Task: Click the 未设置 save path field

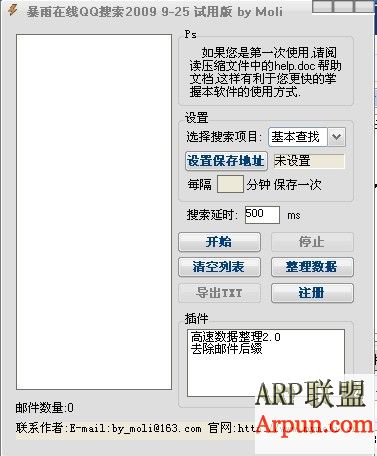Action: point(309,161)
